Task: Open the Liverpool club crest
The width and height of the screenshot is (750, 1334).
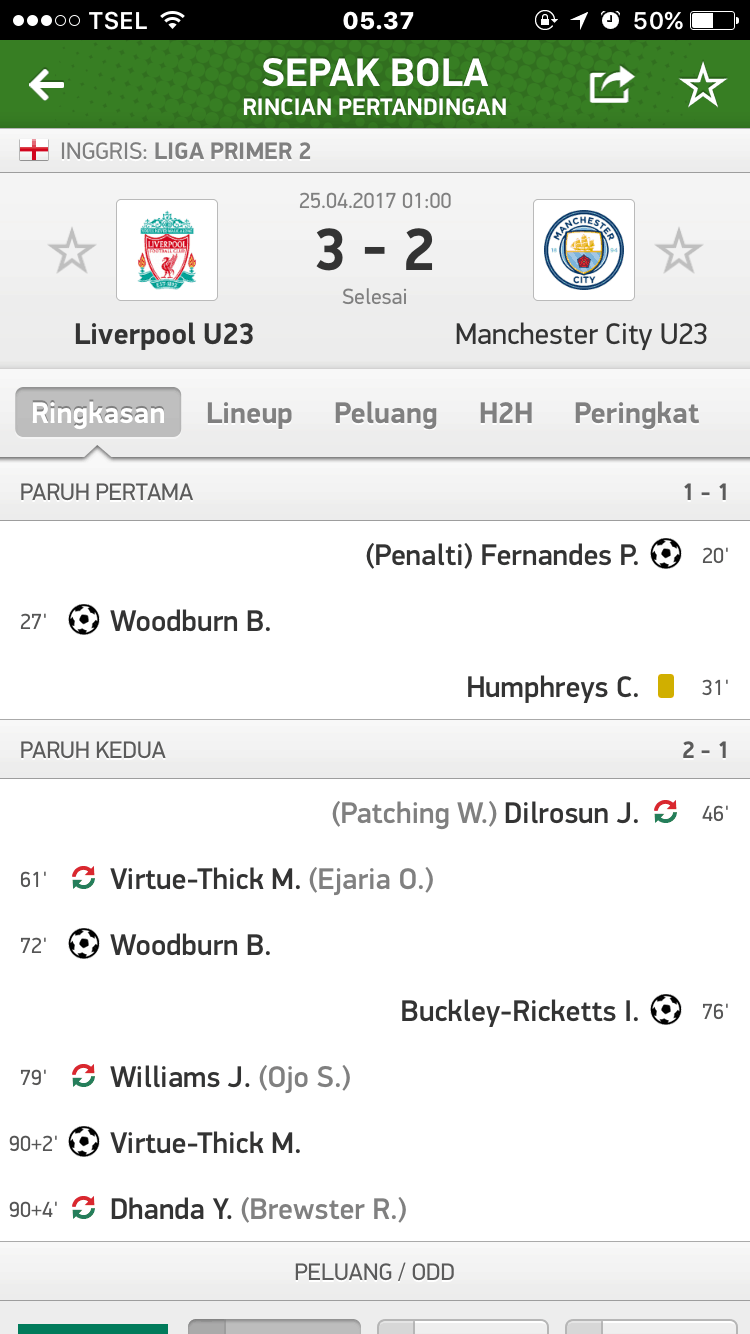Action: click(167, 250)
